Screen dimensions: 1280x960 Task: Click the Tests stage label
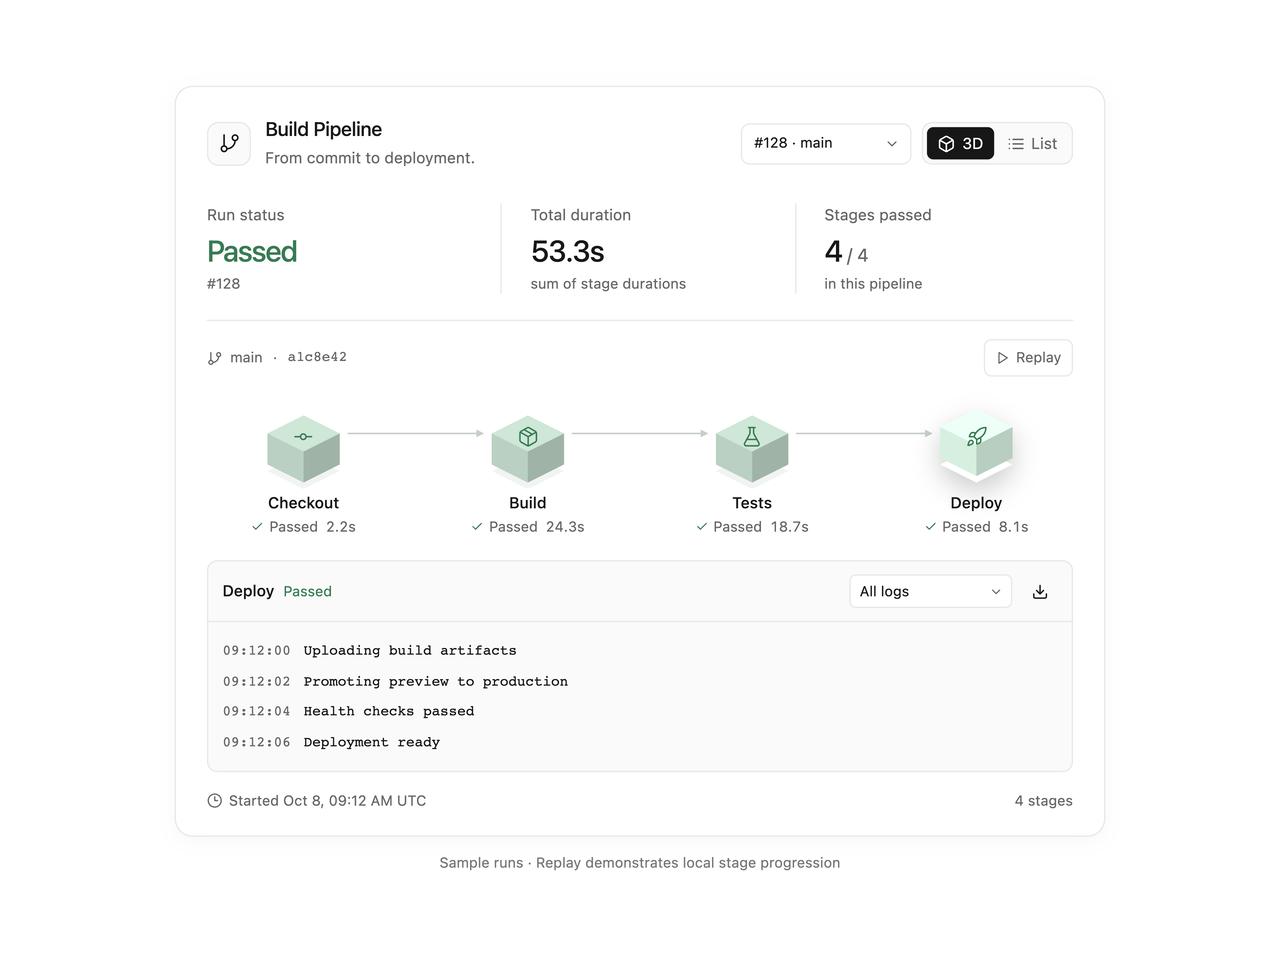point(752,503)
